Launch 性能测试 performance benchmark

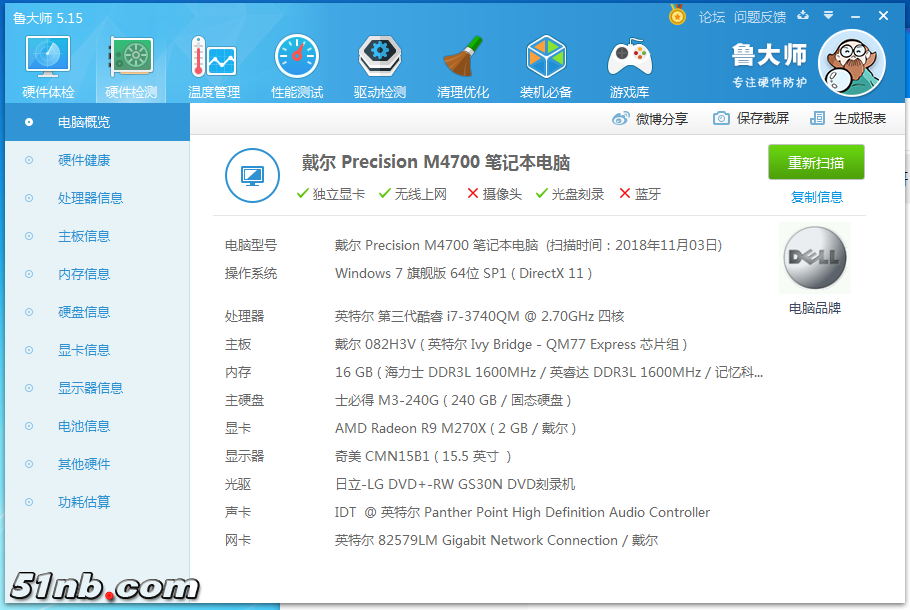[297, 66]
